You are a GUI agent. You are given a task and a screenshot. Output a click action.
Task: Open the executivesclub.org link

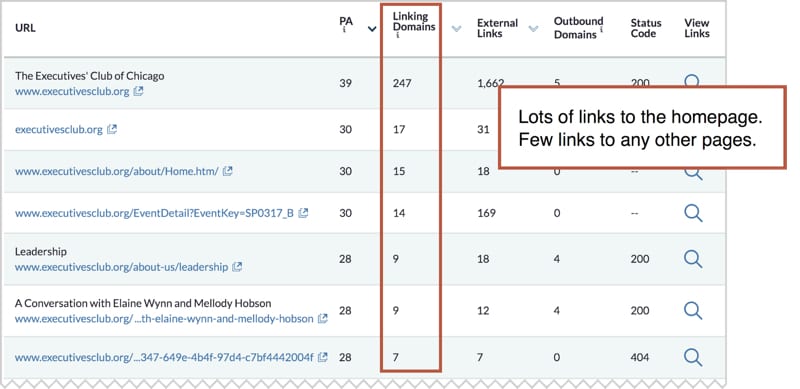coord(59,130)
